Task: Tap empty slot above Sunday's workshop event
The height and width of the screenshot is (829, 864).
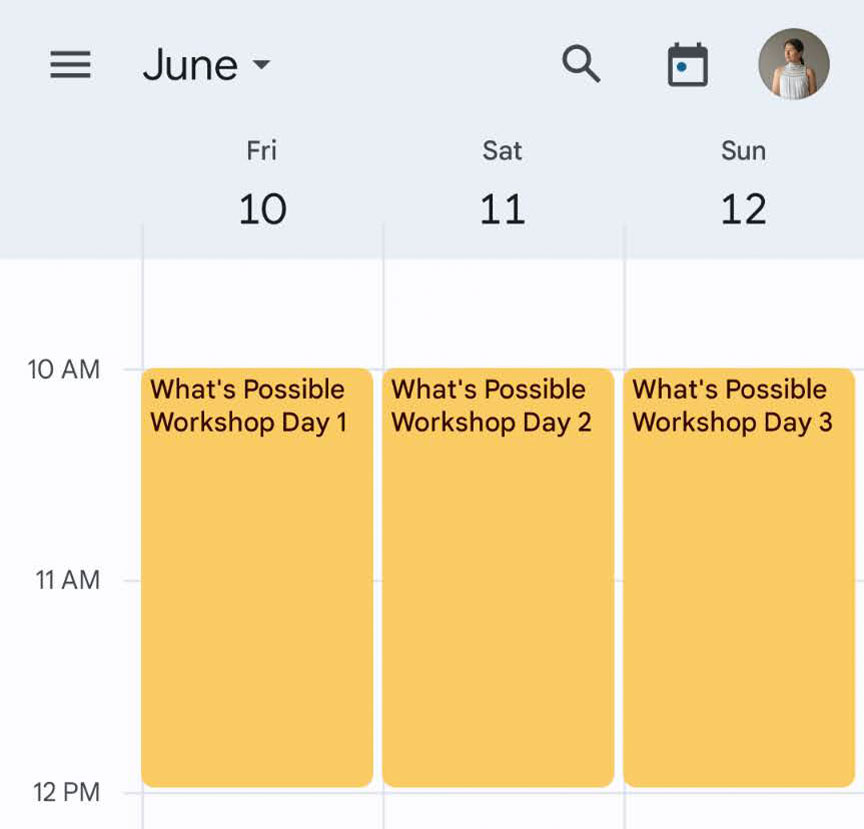Action: pyautogui.click(x=744, y=313)
